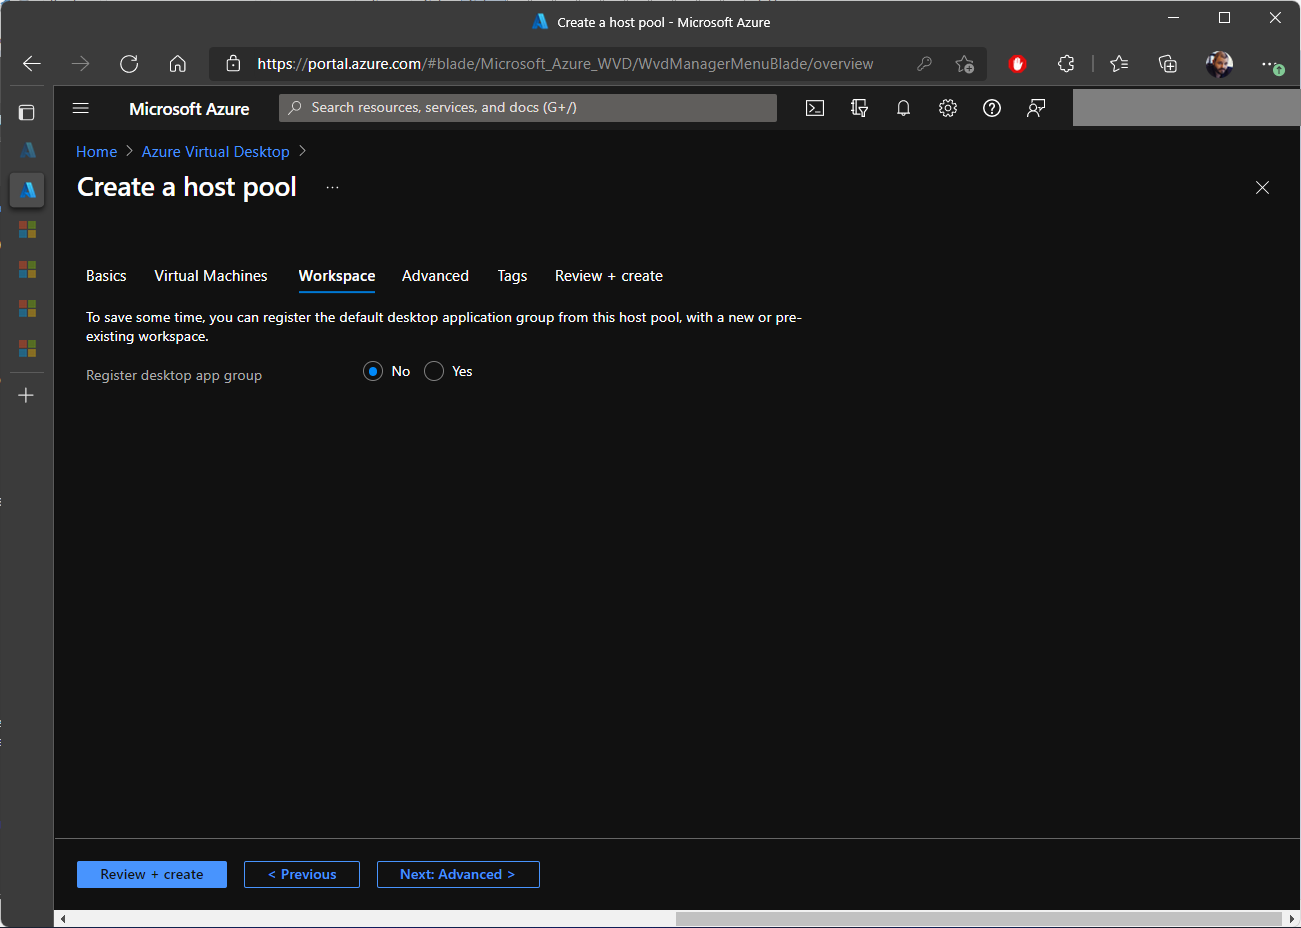Screen dimensions: 1301x928
Task: Select the active Azure tab in vertical tabs
Action: tap(27, 189)
